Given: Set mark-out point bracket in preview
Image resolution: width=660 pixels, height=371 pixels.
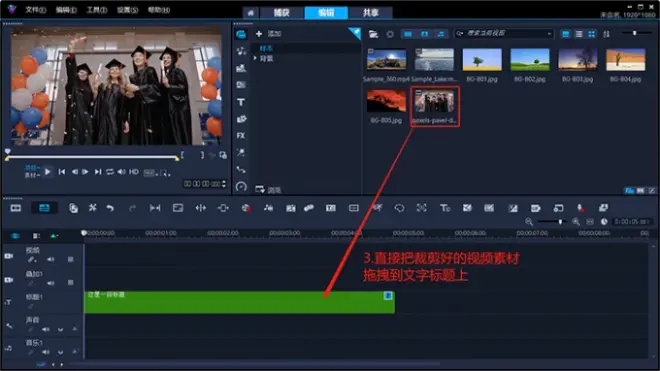Looking at the screenshot, I should click(x=202, y=155).
